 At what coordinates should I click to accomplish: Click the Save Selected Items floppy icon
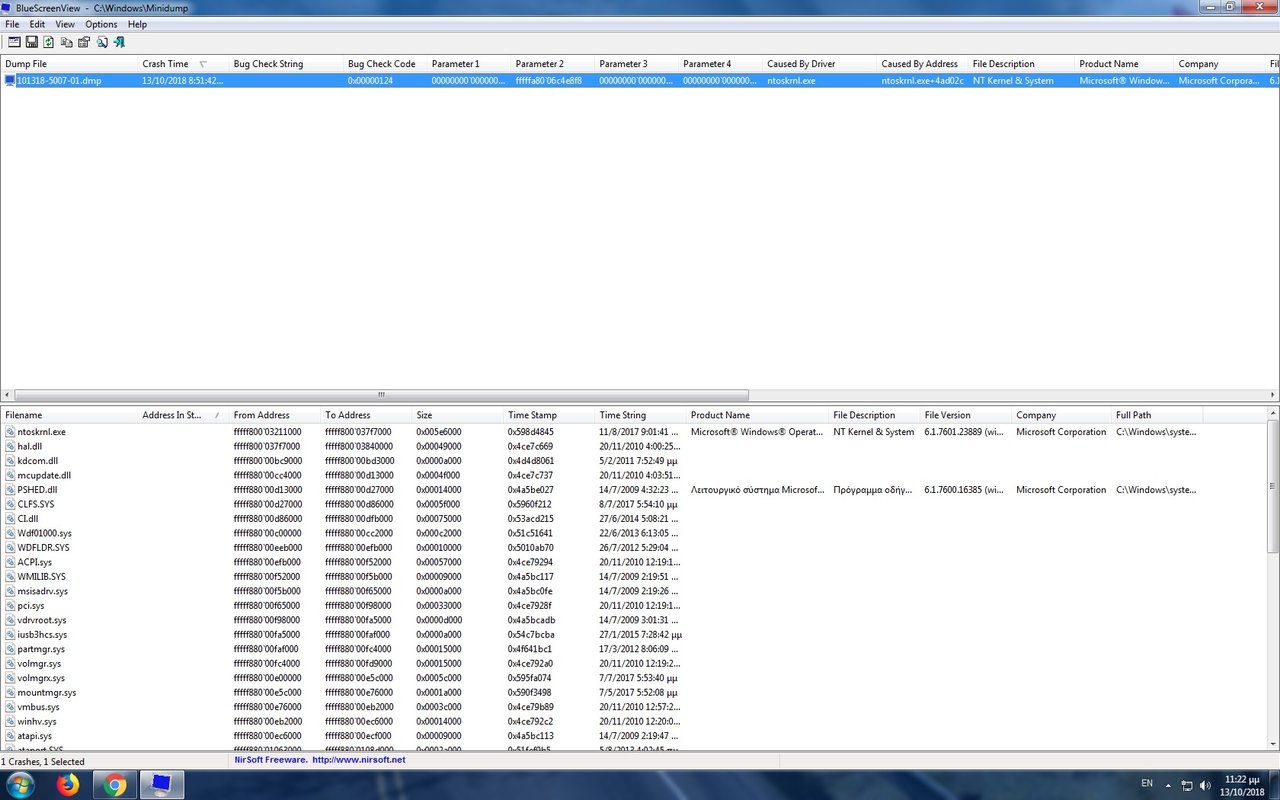(x=32, y=42)
